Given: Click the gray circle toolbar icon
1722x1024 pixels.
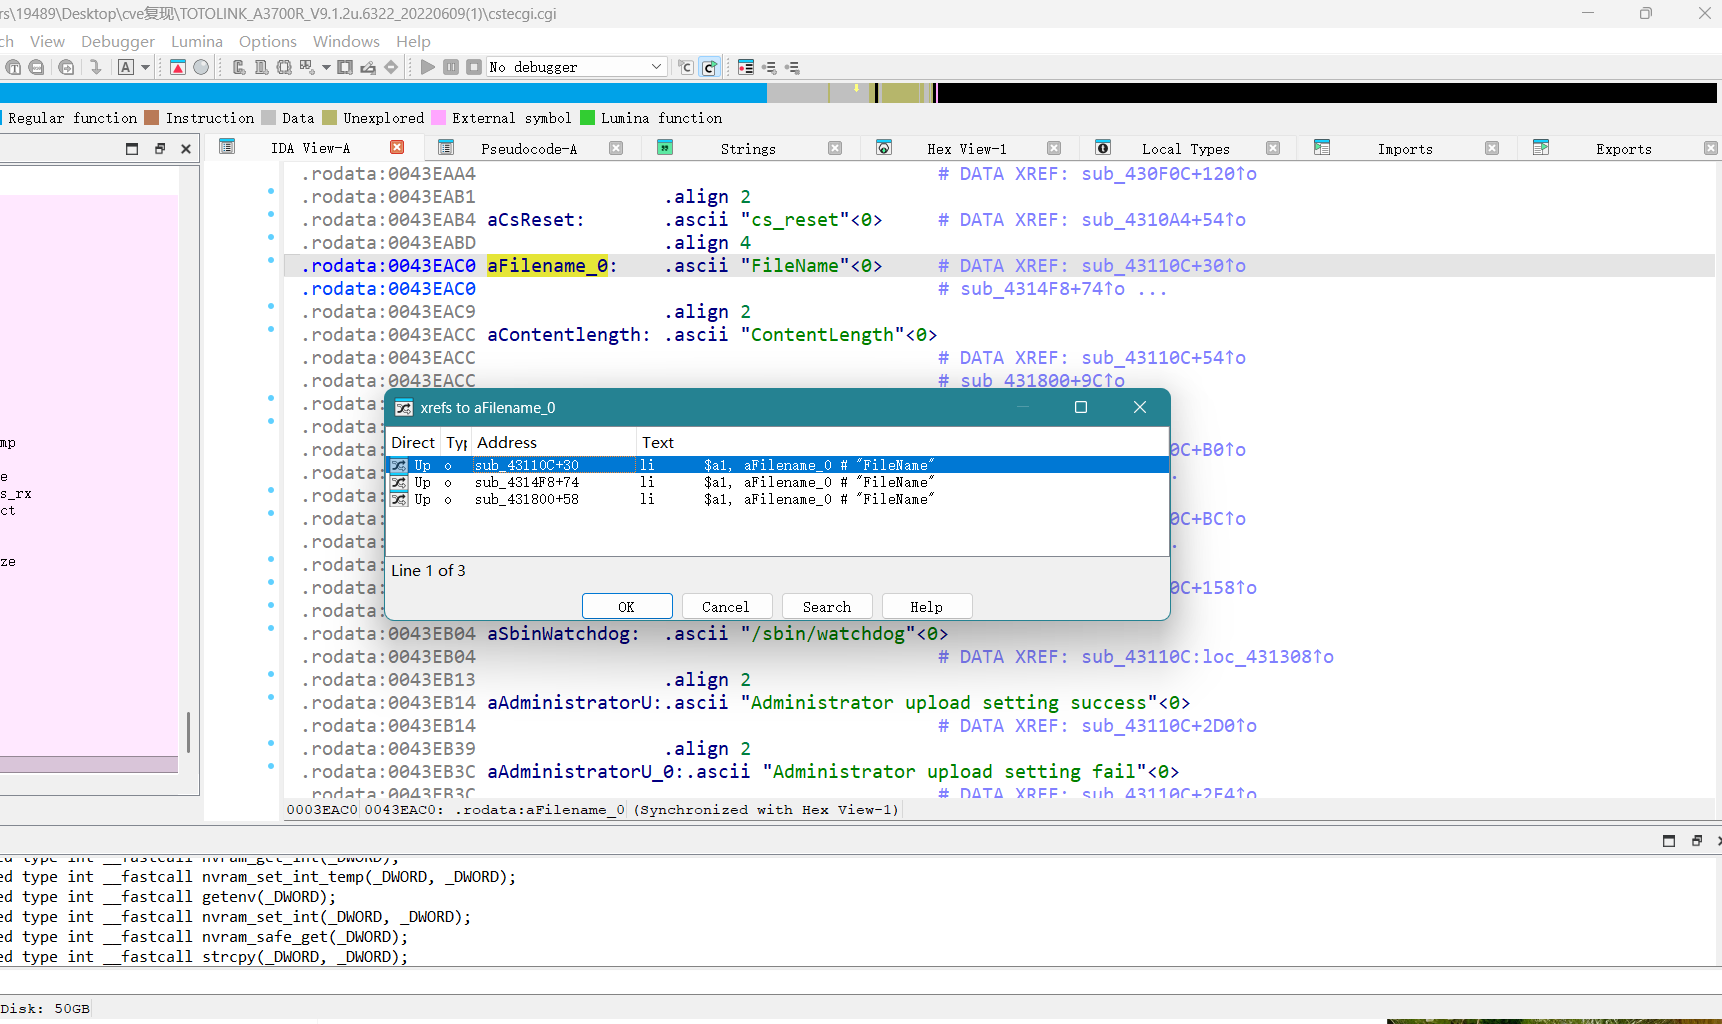Looking at the screenshot, I should pyautogui.click(x=201, y=67).
